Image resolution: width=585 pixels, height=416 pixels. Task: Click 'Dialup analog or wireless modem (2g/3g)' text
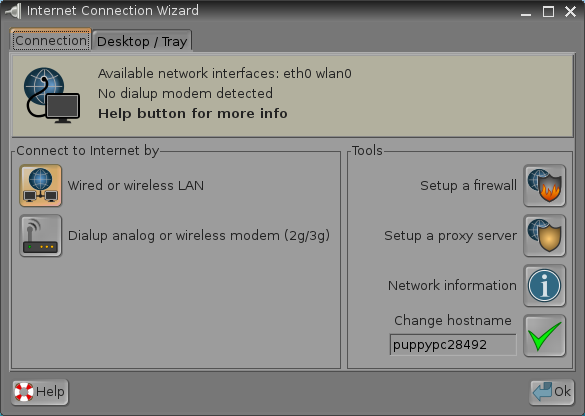[199, 236]
